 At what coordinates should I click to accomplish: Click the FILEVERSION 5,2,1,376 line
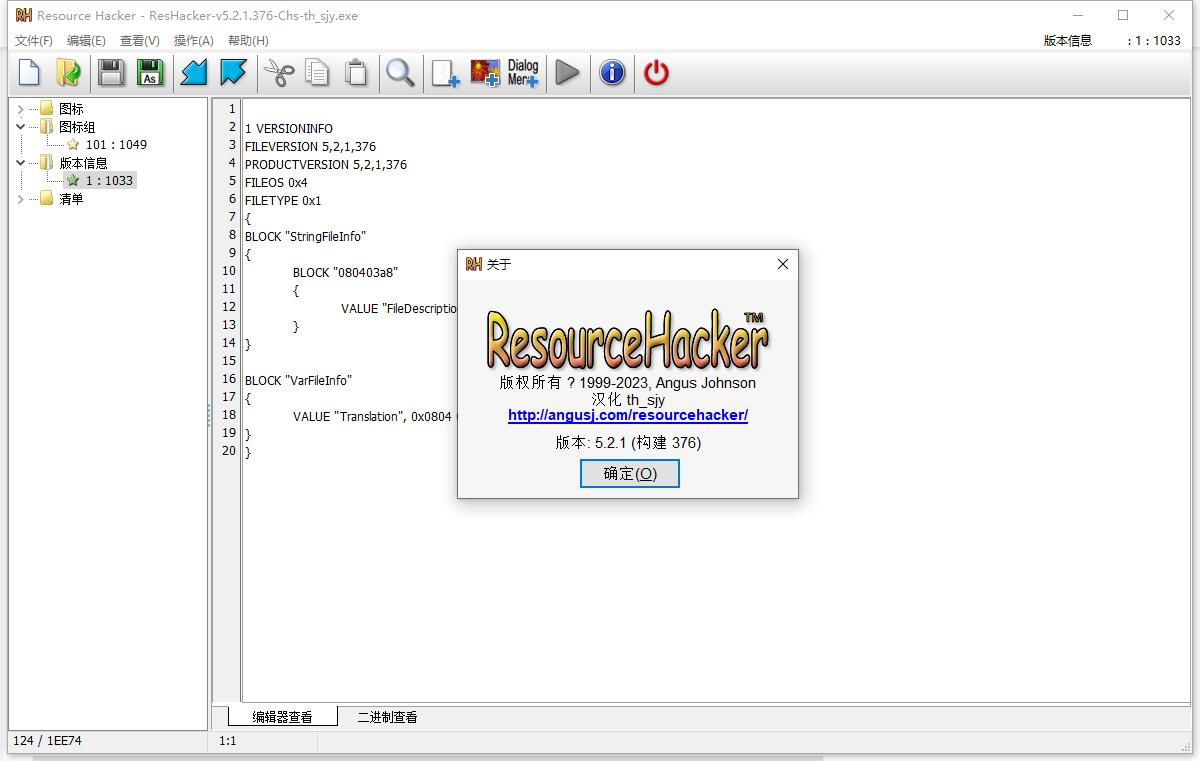click(310, 147)
